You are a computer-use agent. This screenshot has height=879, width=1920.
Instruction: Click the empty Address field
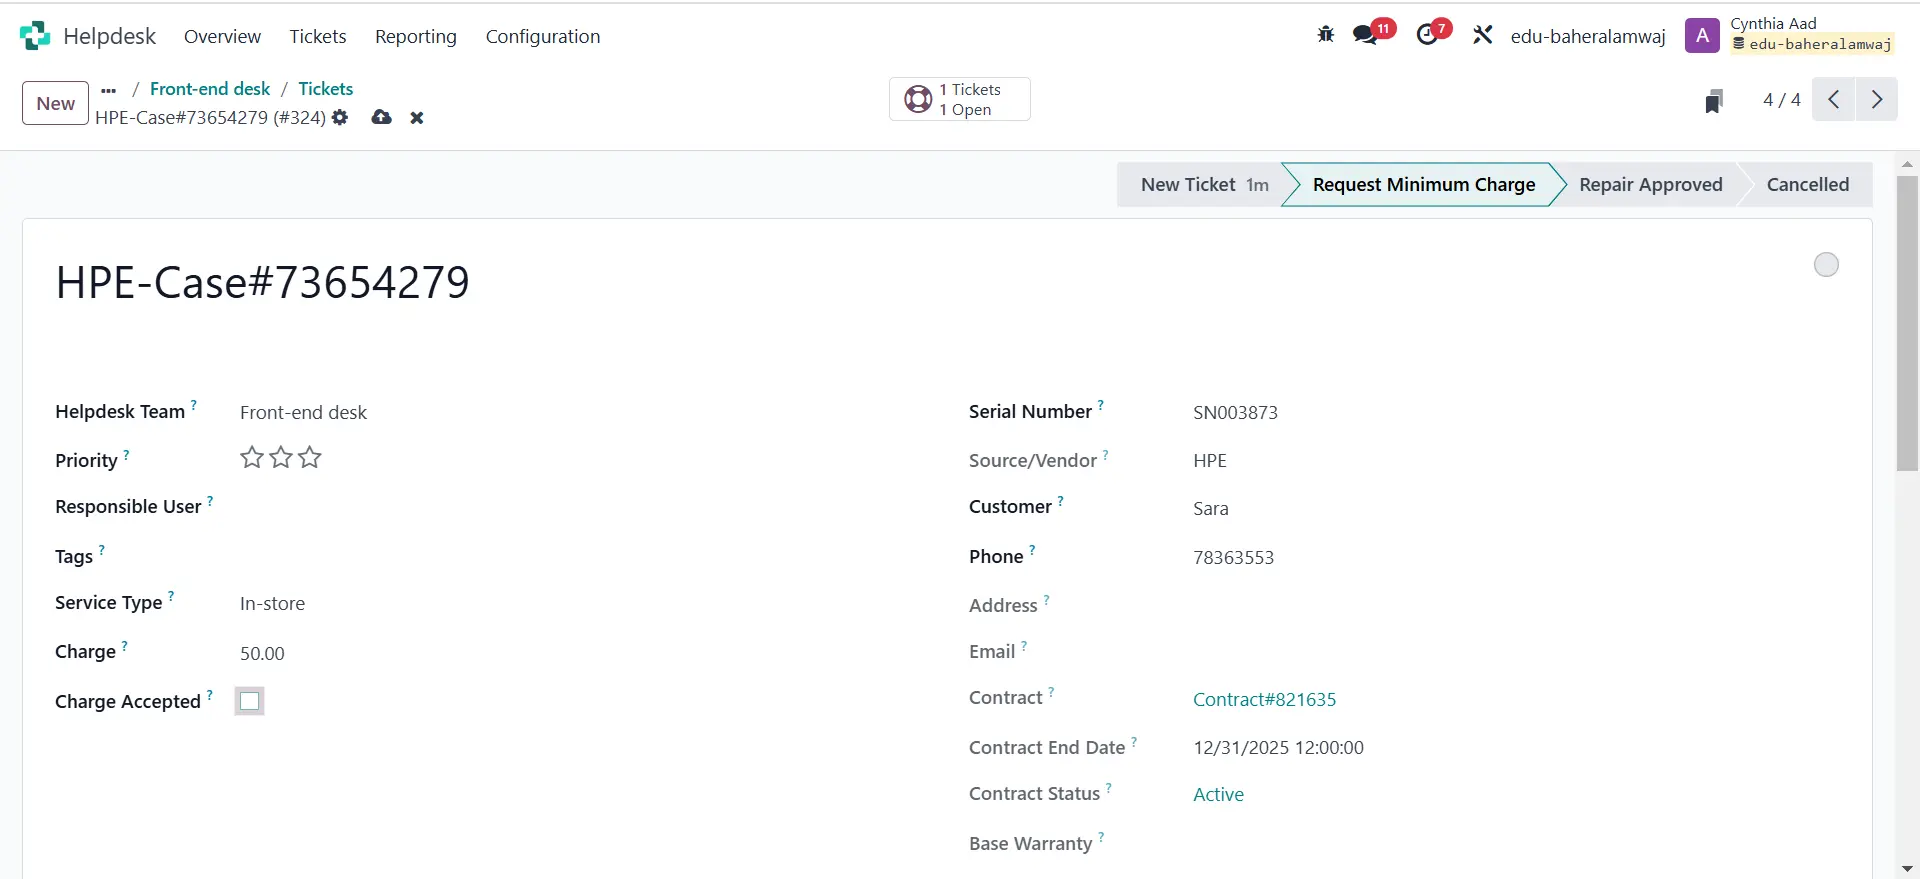(1515, 605)
